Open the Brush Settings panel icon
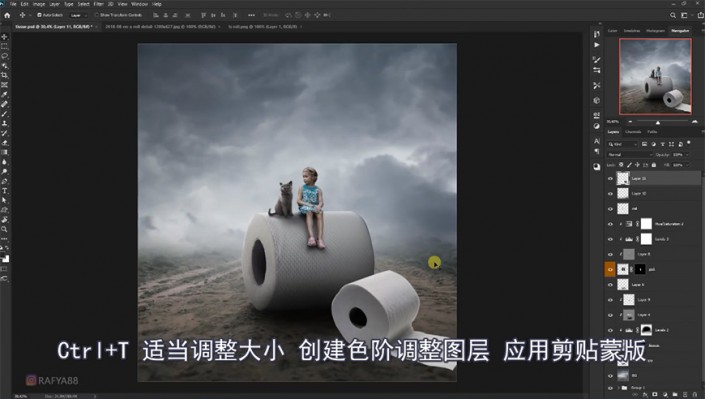Screen dimensions: 705x399 coord(597,59)
